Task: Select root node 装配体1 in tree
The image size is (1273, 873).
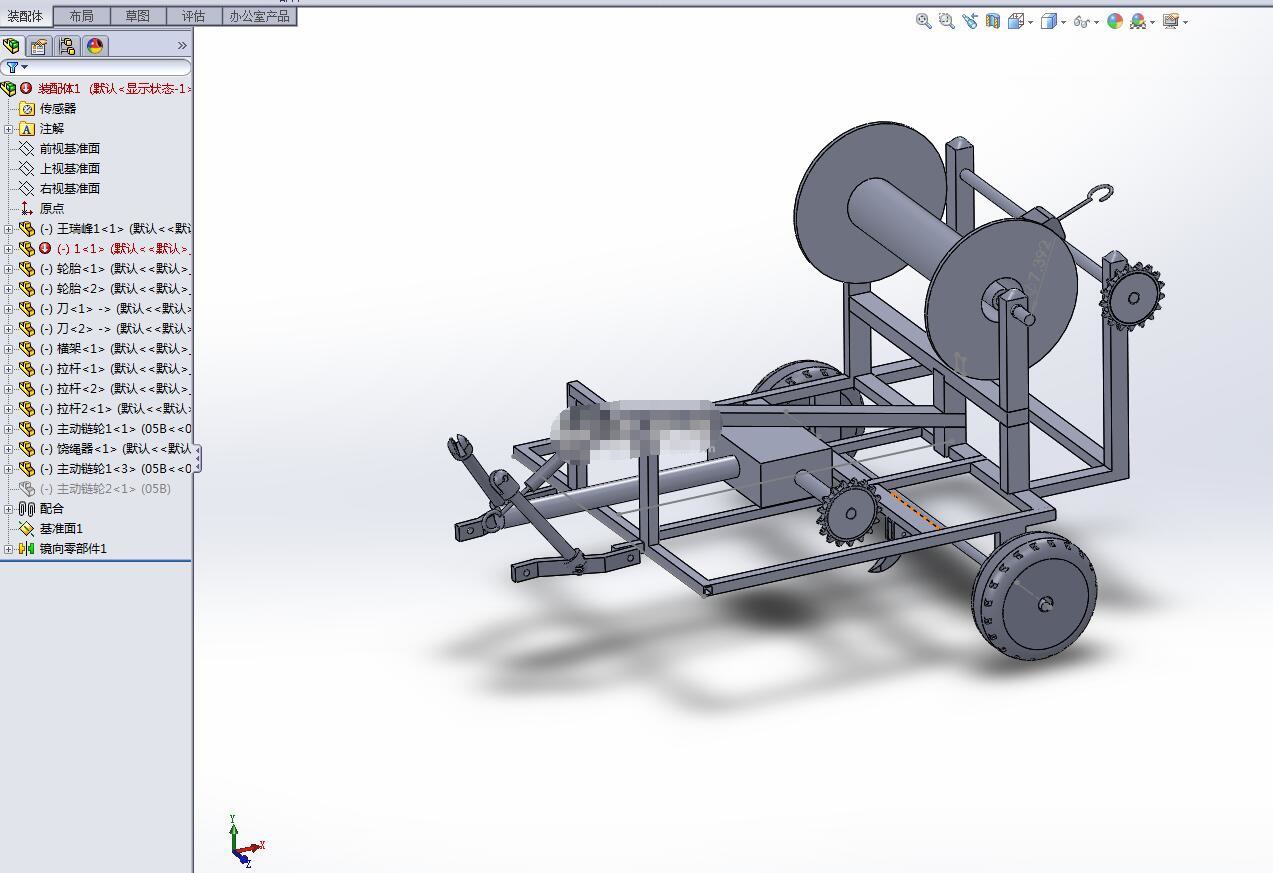Action: click(113, 88)
